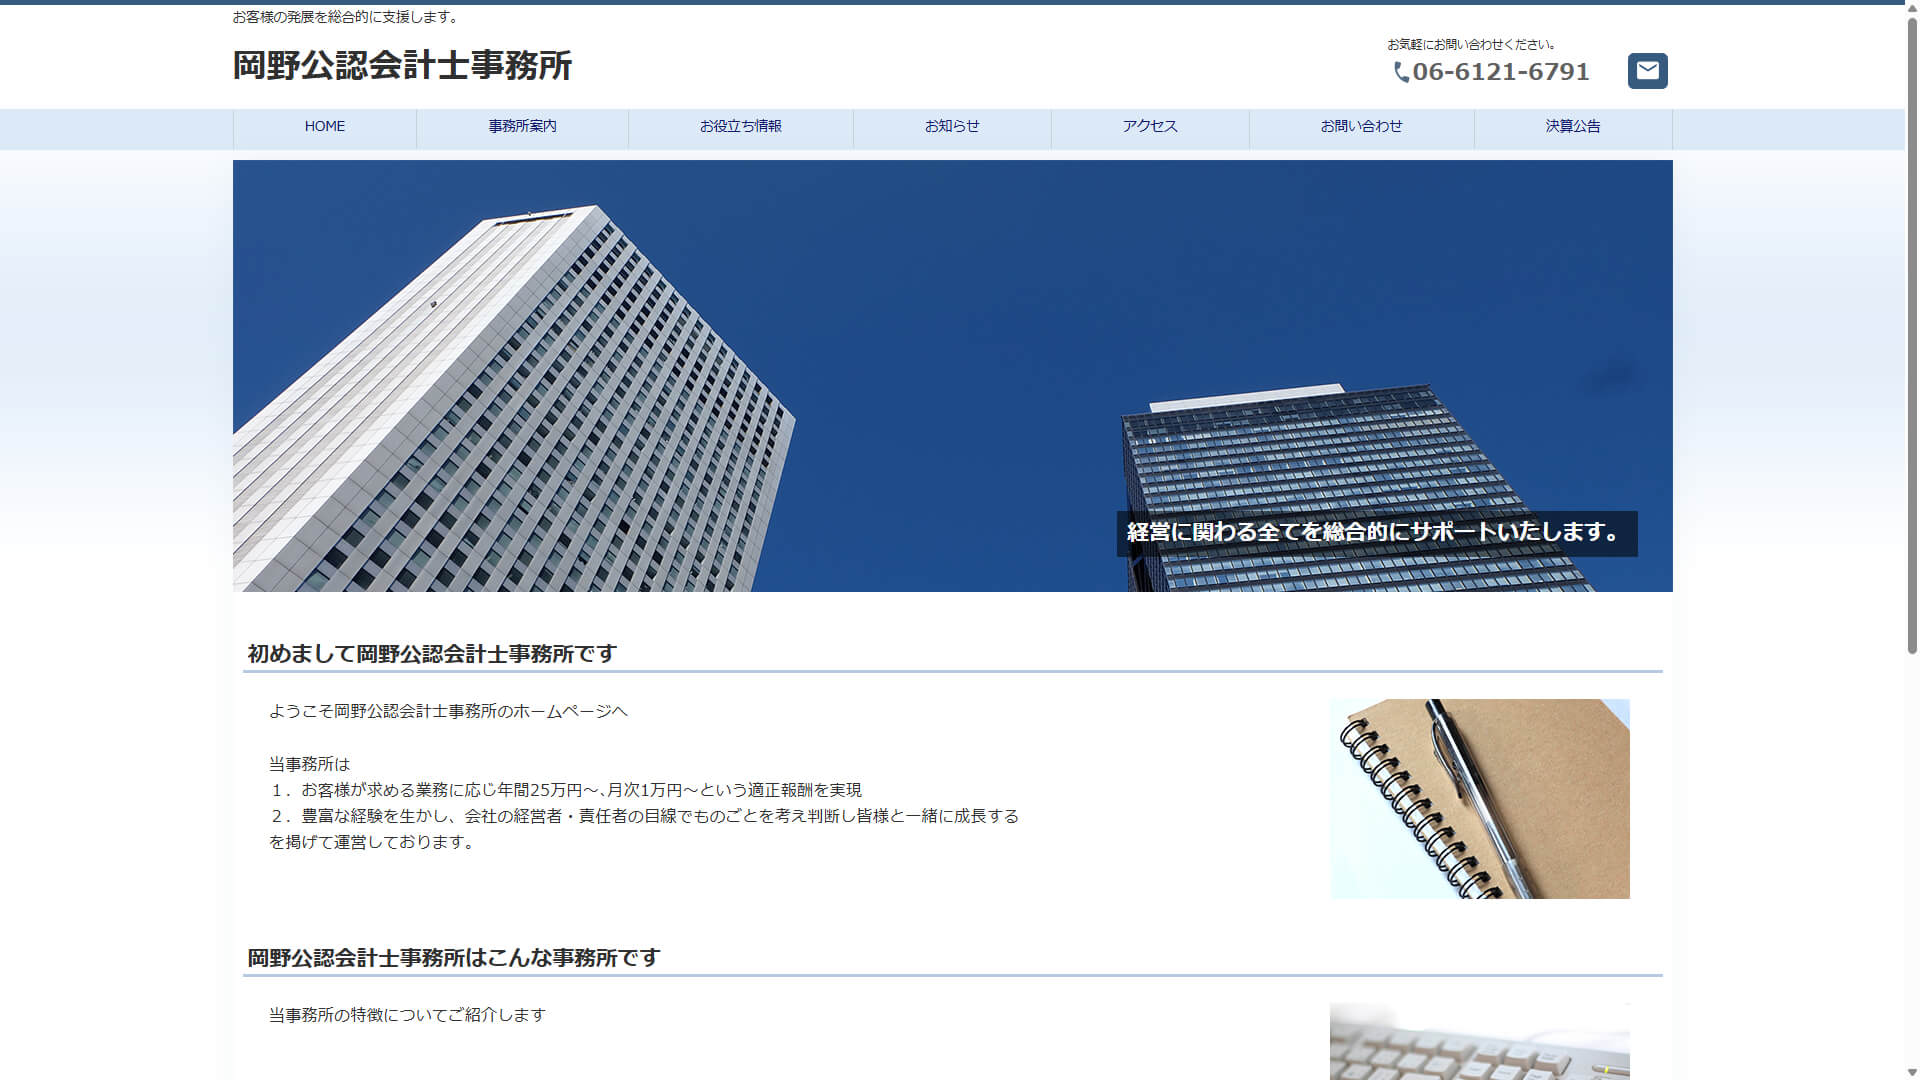The height and width of the screenshot is (1080, 1920).
Task: Click the scroll-down arrow of the scrollbar
Action: (1912, 1072)
